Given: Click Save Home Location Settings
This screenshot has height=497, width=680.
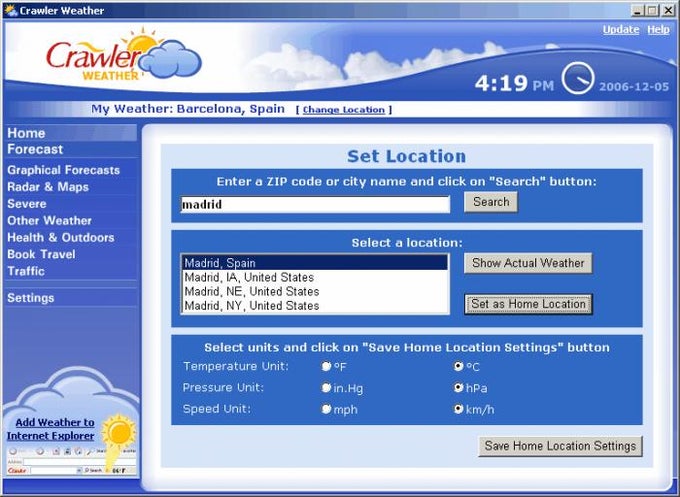Looking at the screenshot, I should click(x=560, y=446).
